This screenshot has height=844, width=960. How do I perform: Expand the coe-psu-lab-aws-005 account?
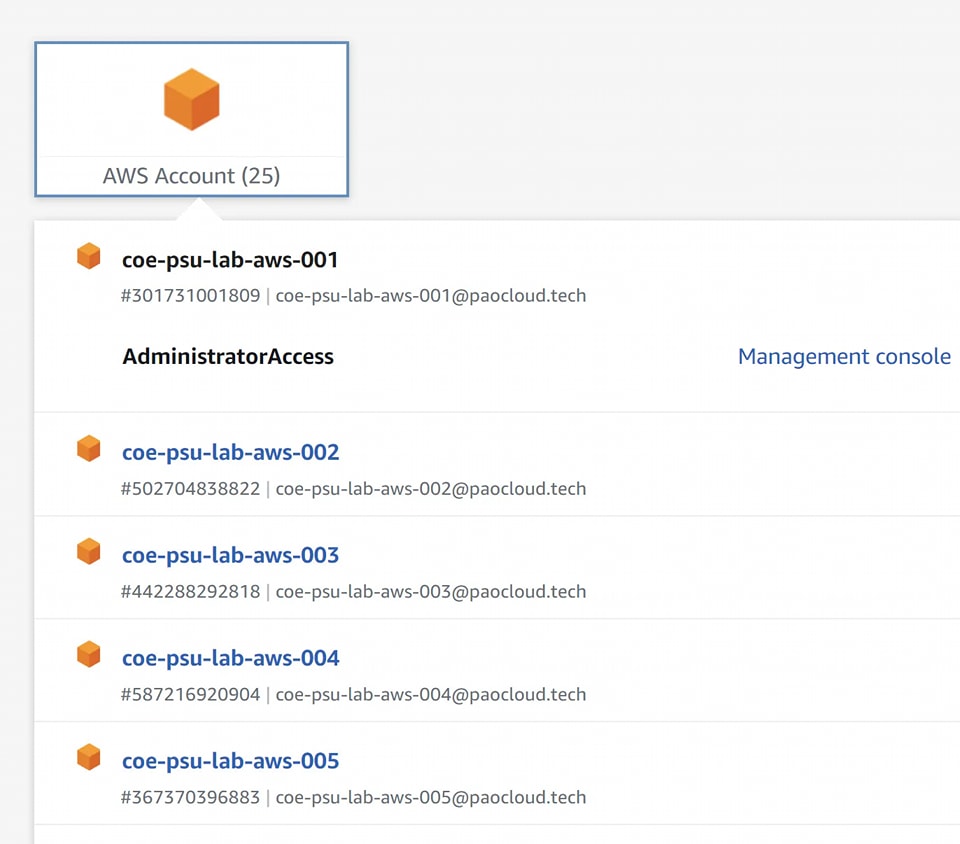230,761
